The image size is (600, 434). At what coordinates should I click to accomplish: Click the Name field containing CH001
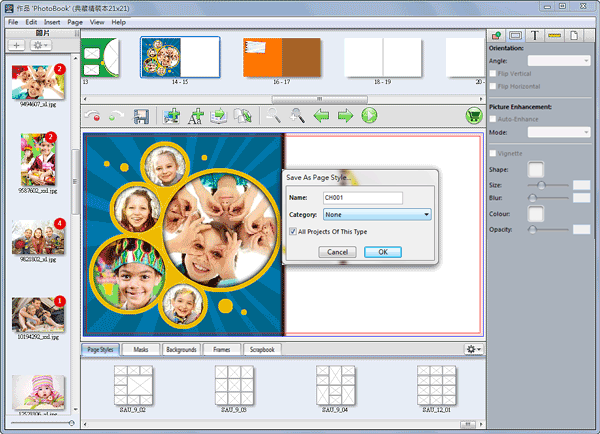[363, 197]
